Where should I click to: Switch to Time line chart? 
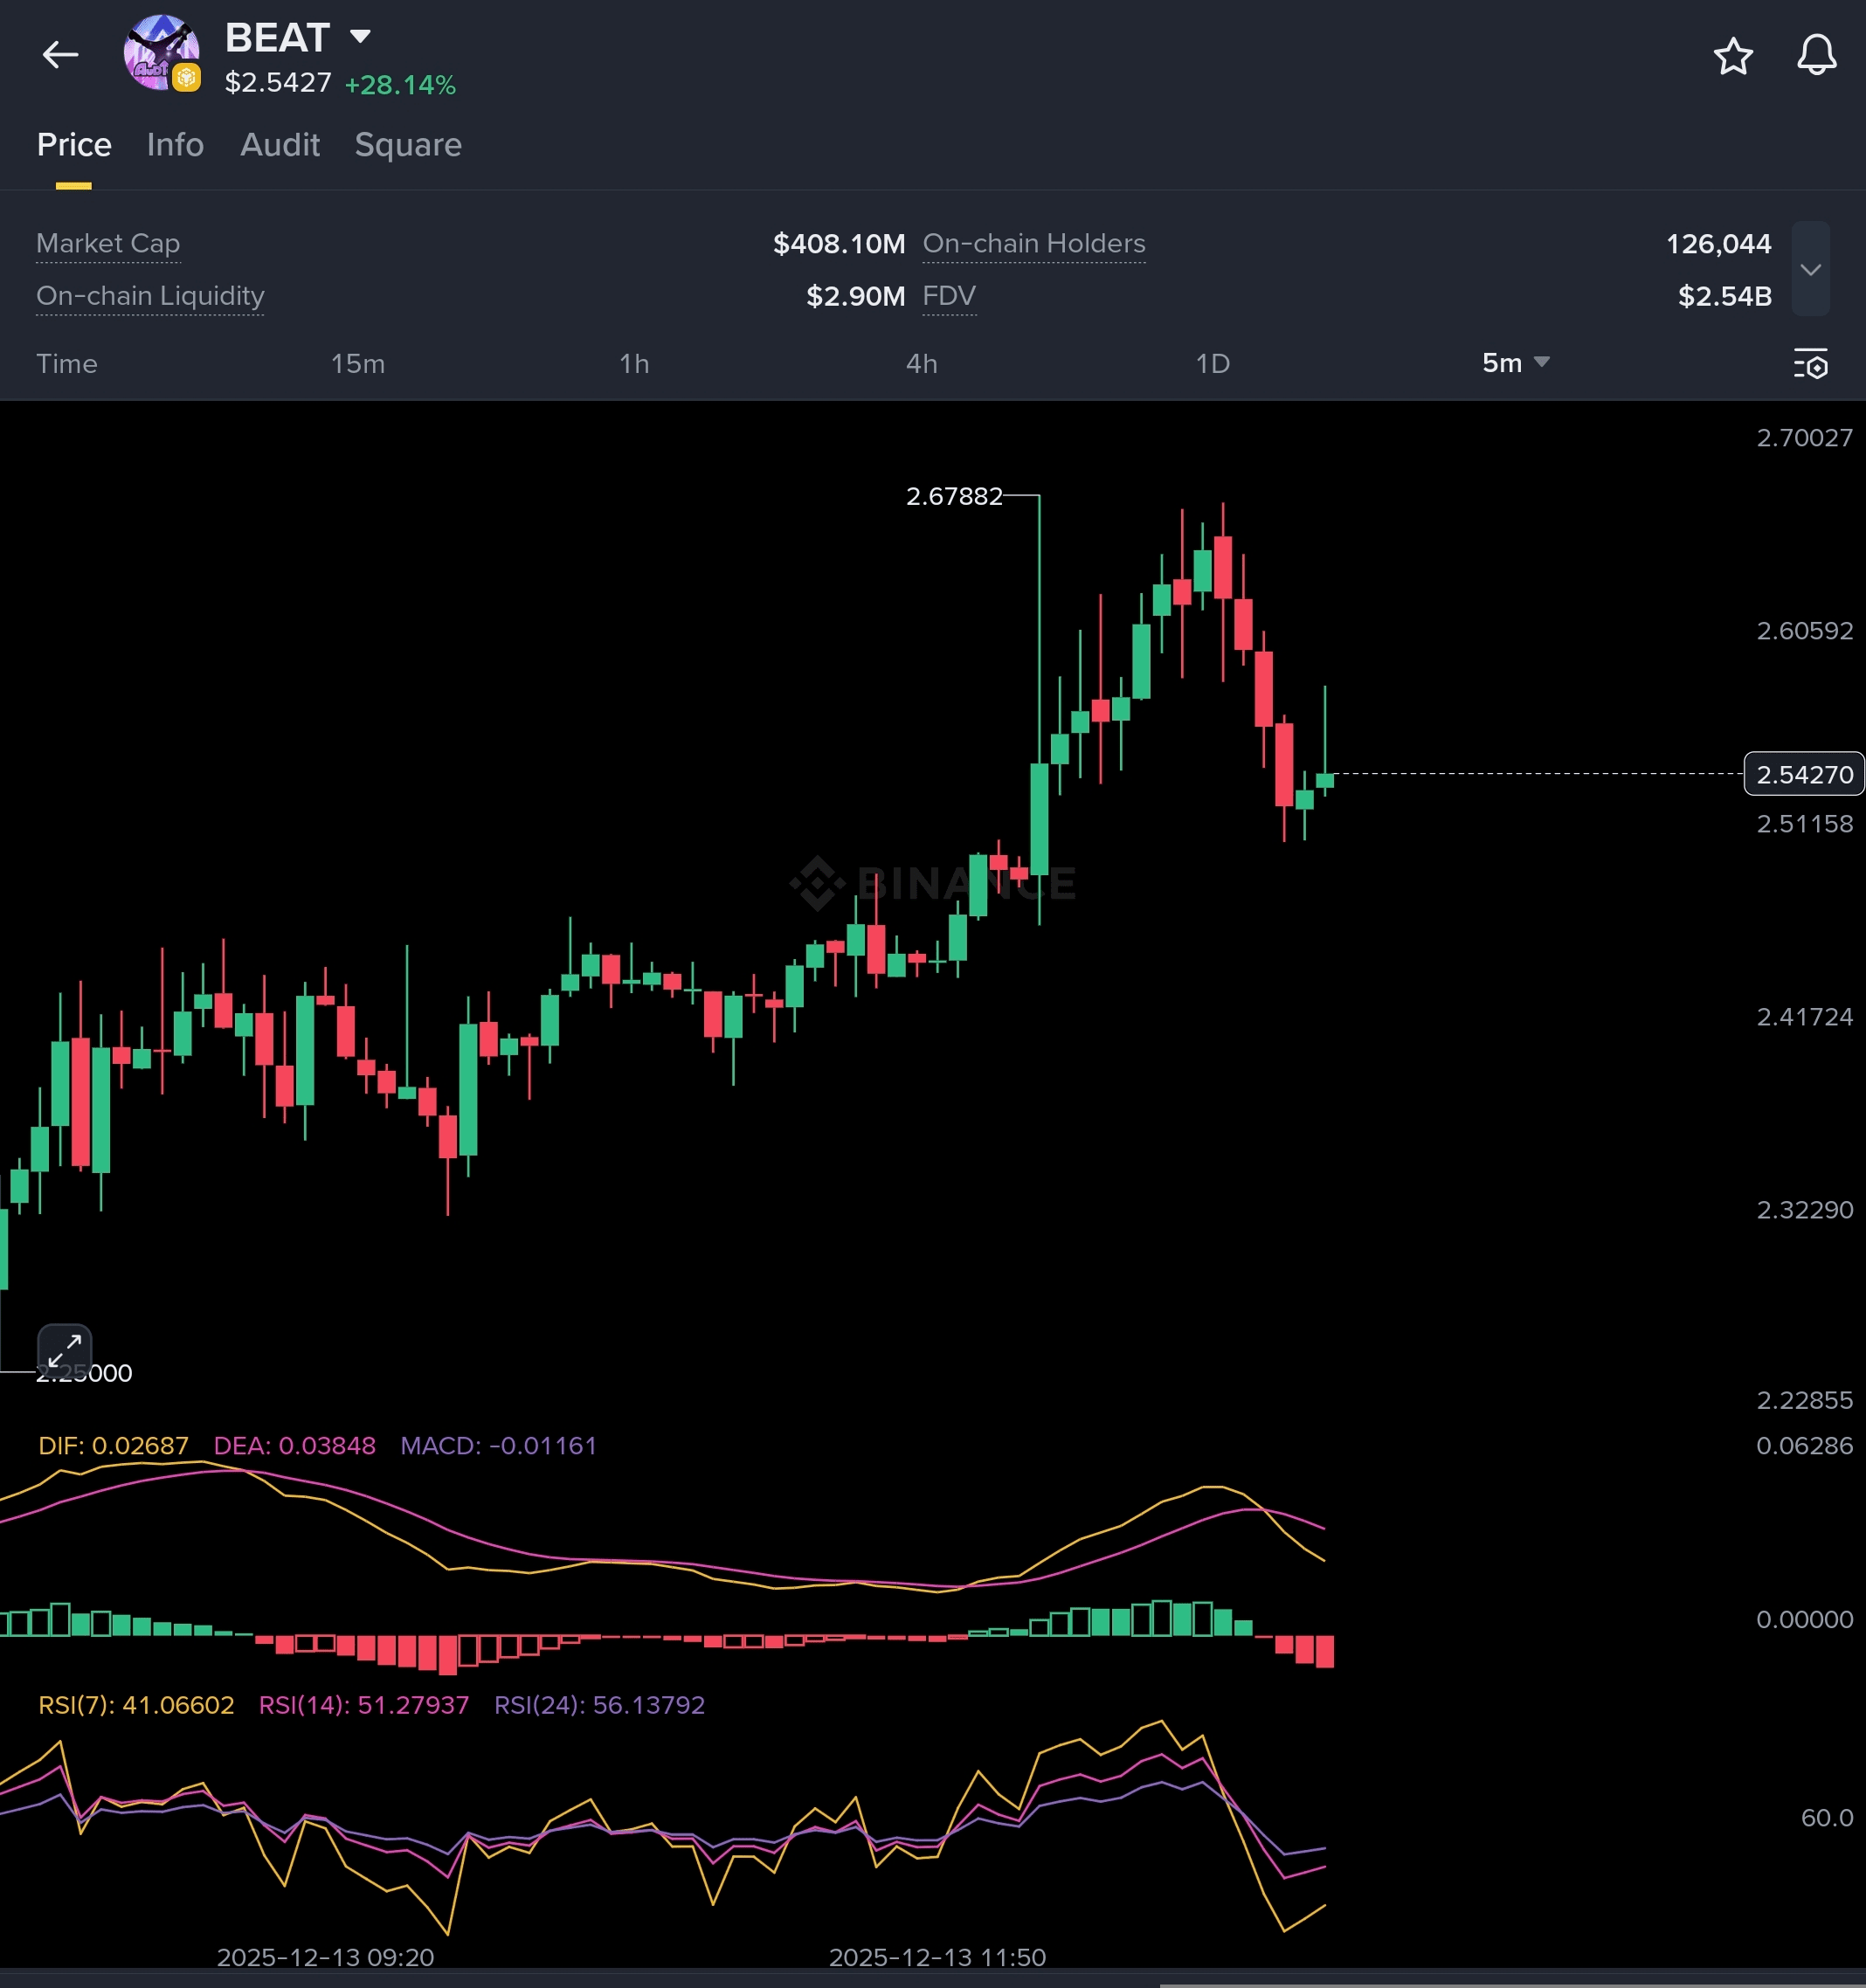click(67, 364)
